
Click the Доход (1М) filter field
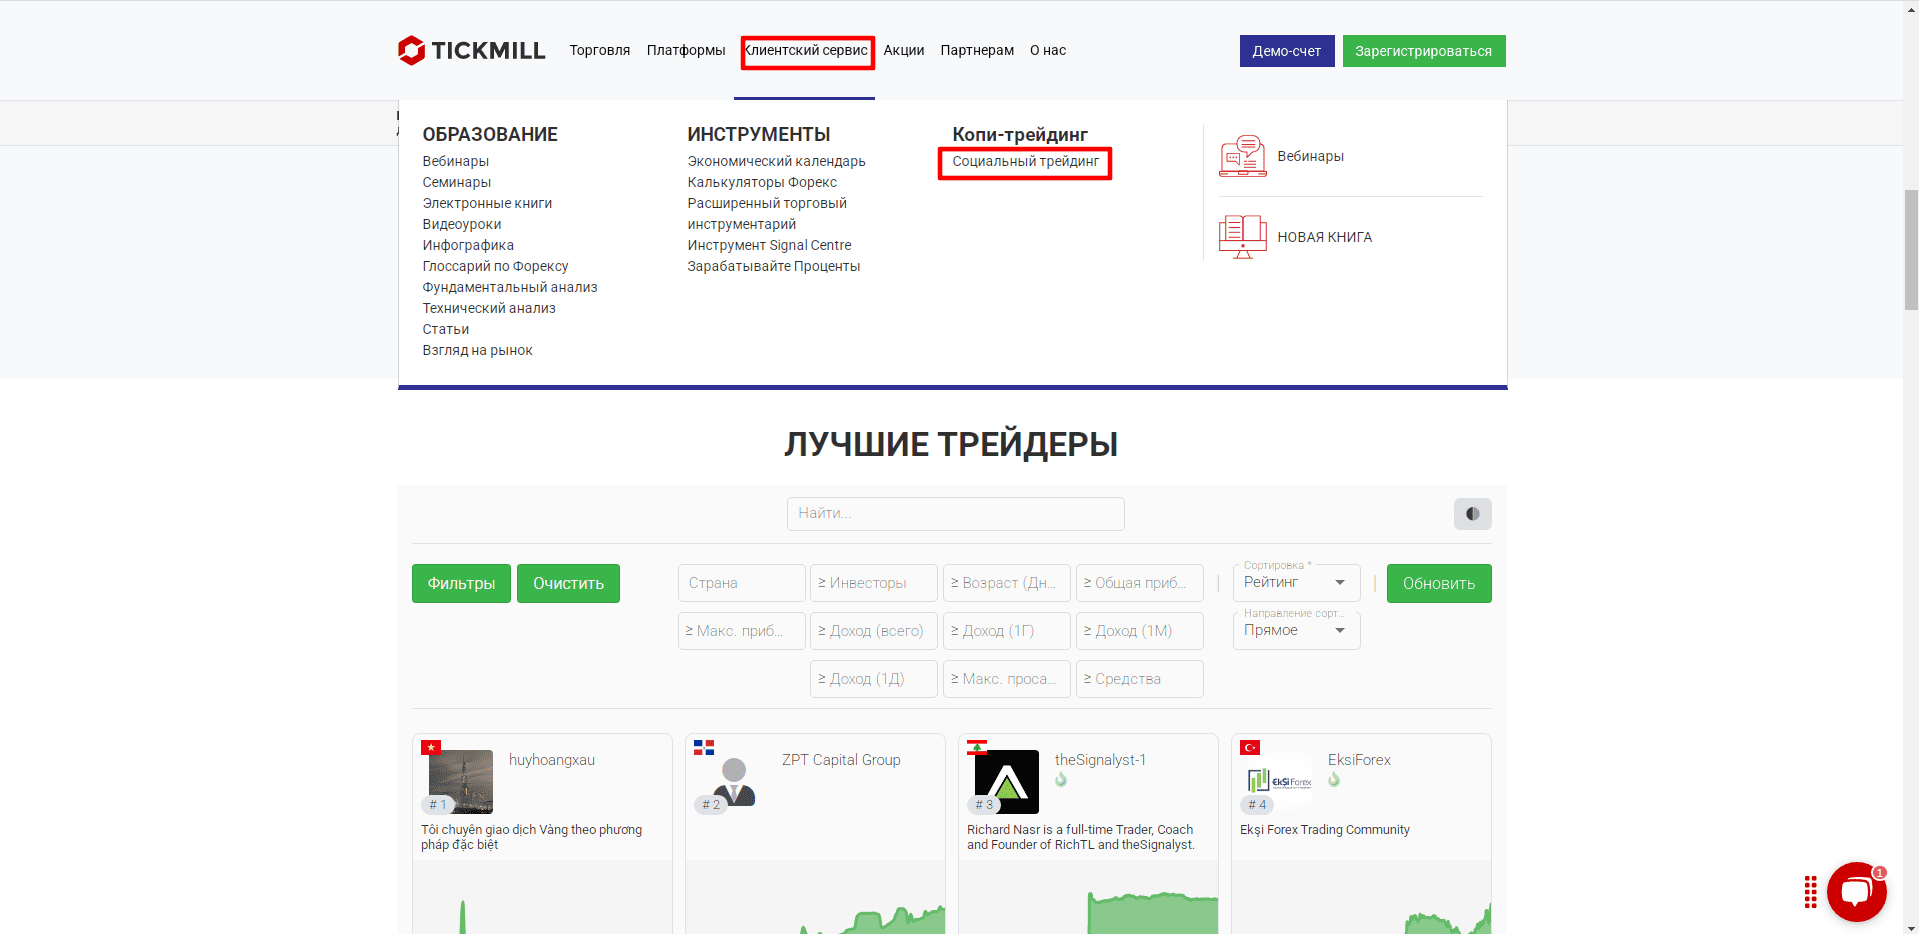coord(1140,631)
